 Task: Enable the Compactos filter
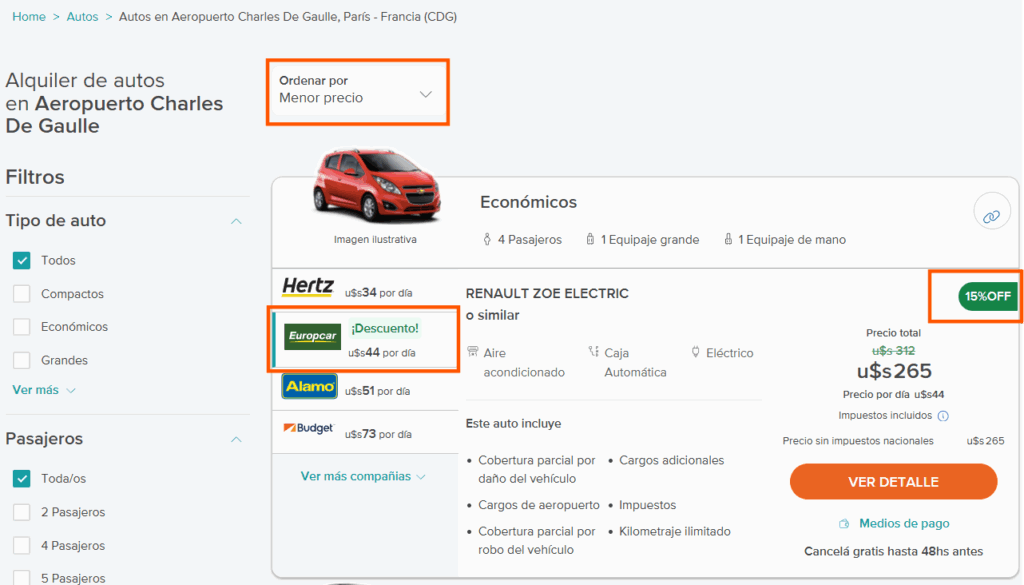(21, 293)
